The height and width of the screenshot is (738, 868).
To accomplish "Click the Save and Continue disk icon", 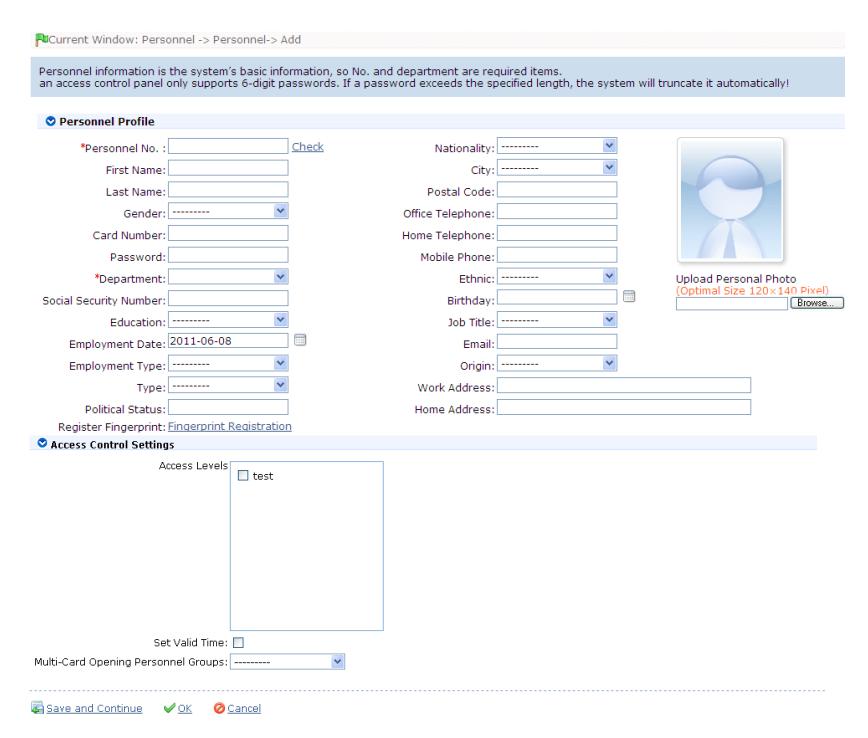I will (x=37, y=708).
